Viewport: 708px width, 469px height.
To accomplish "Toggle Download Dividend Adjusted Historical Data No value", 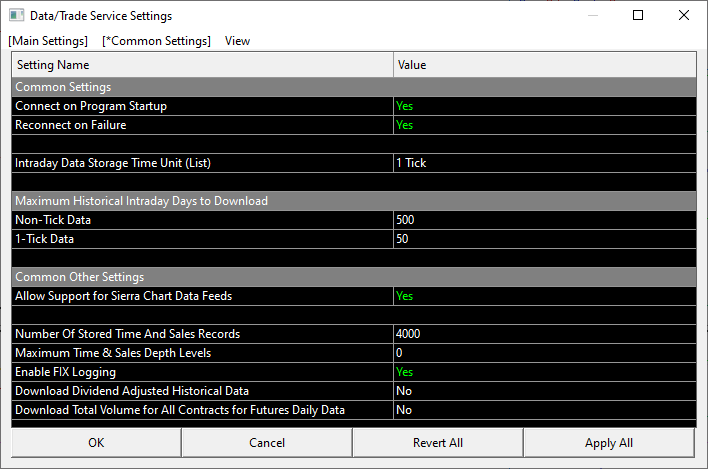I will coord(545,391).
